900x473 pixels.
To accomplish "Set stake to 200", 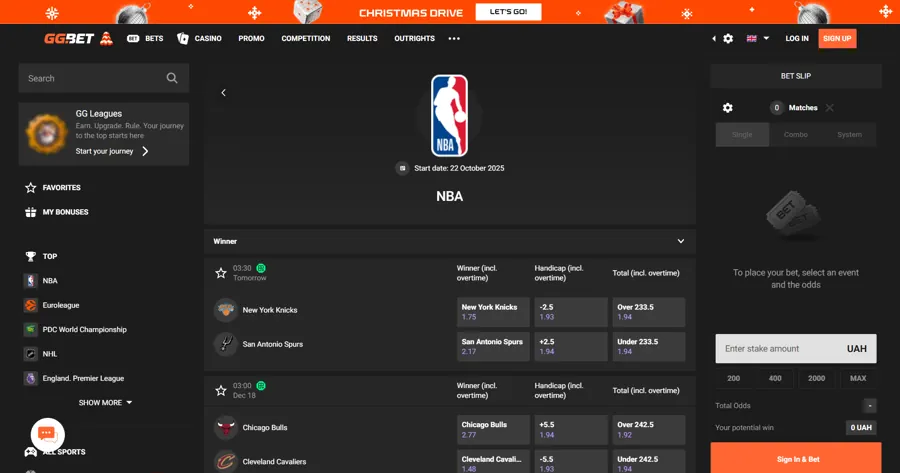I will pyautogui.click(x=734, y=378).
